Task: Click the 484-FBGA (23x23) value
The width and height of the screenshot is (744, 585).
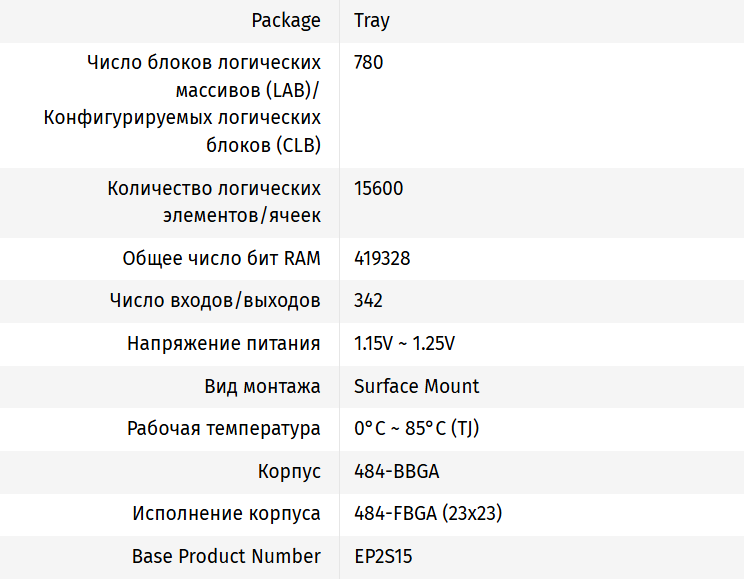Action: point(428,514)
